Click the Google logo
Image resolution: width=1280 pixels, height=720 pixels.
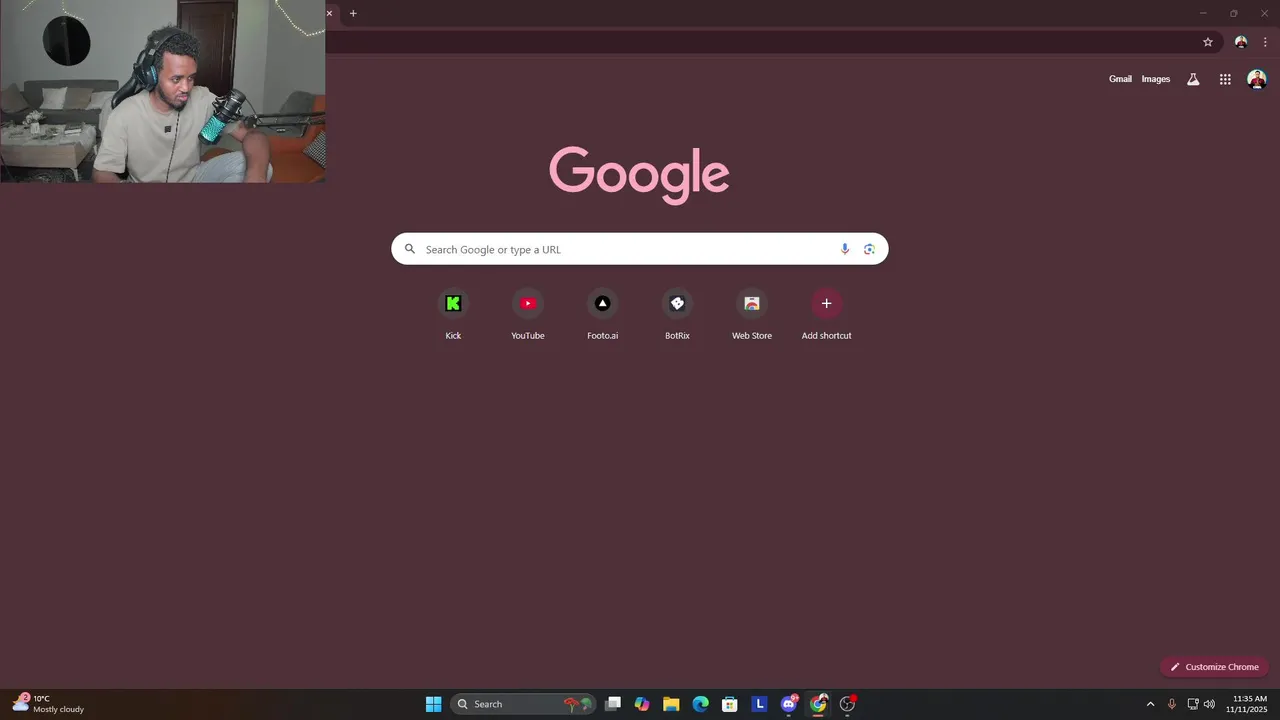coord(639,175)
